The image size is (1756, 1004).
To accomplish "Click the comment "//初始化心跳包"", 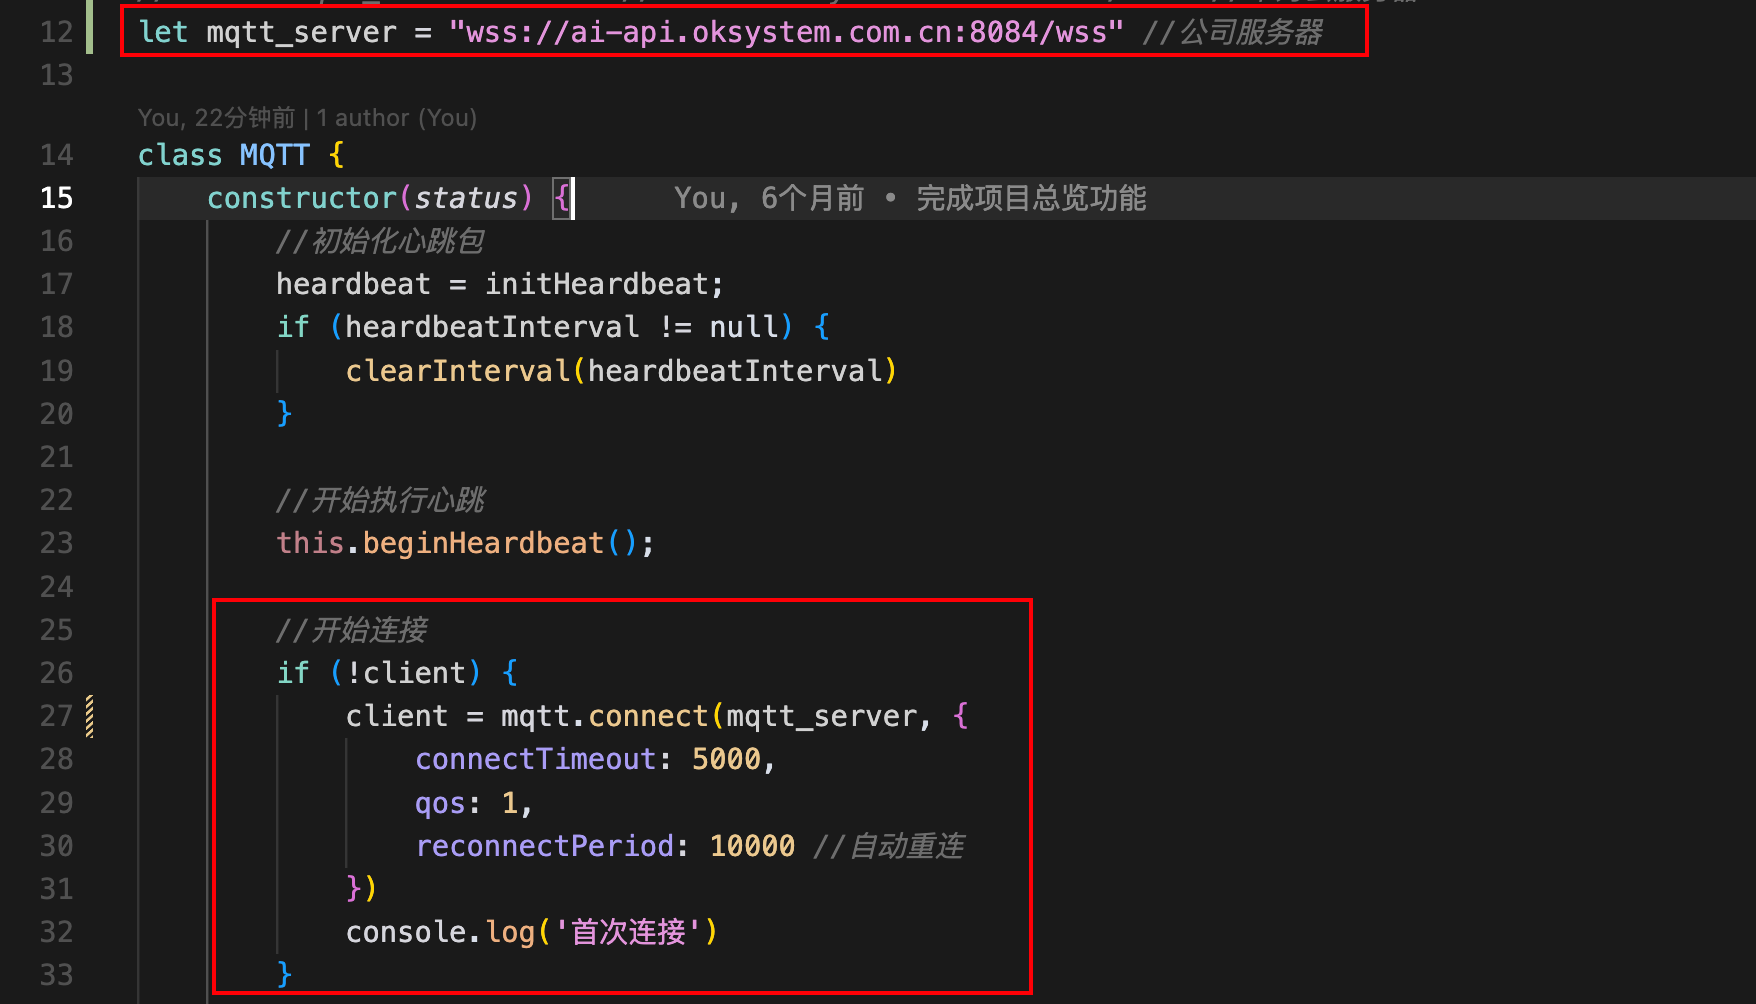I will click(380, 241).
